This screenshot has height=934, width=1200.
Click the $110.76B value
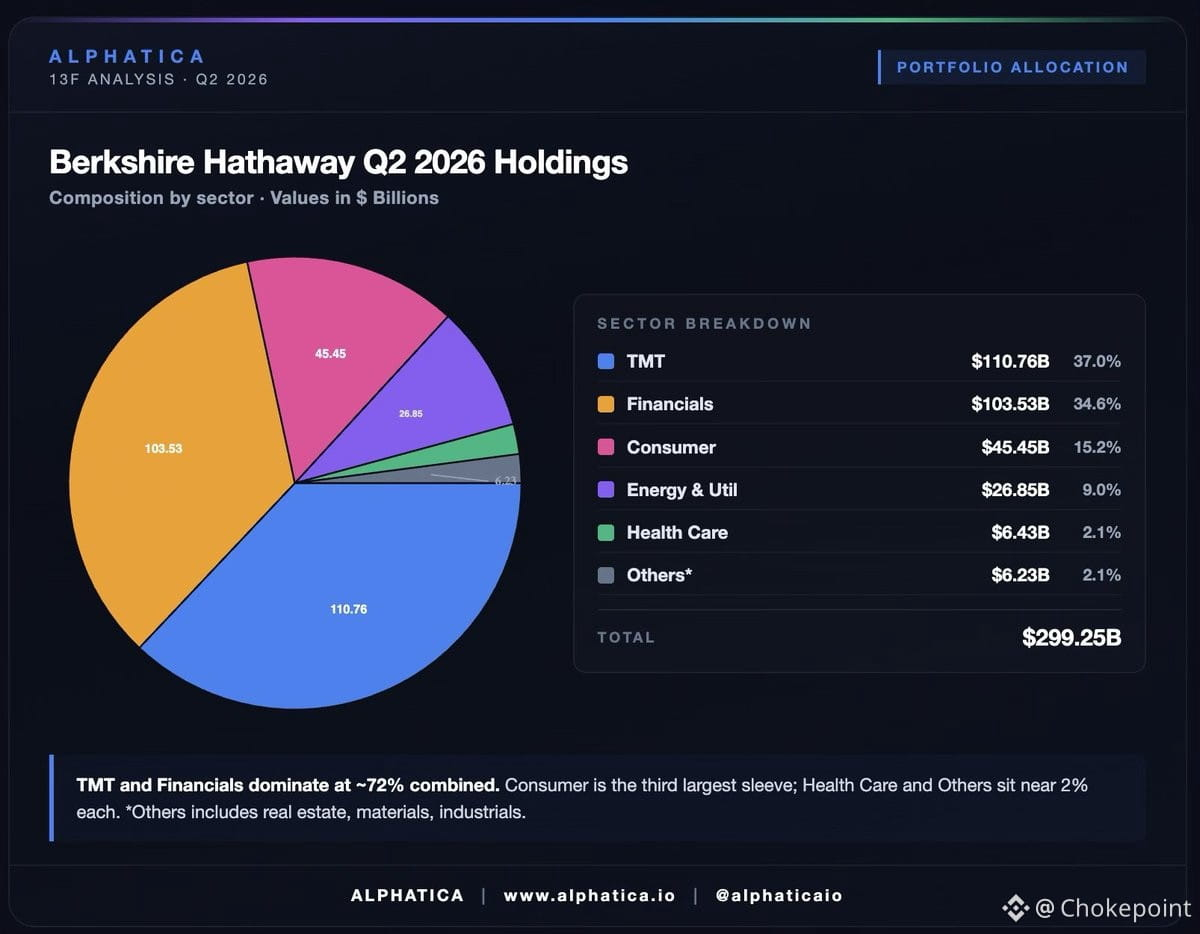[x=1010, y=362]
